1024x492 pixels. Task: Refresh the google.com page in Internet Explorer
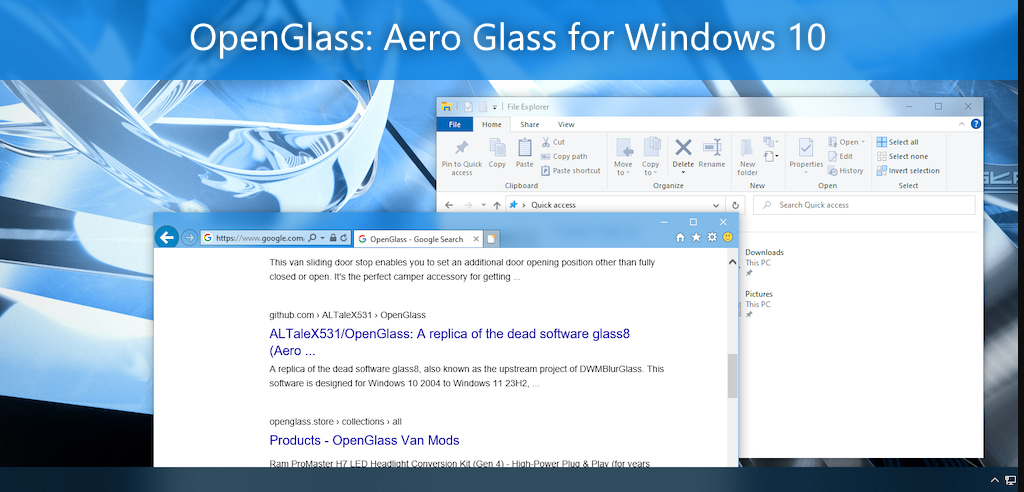(x=344, y=238)
